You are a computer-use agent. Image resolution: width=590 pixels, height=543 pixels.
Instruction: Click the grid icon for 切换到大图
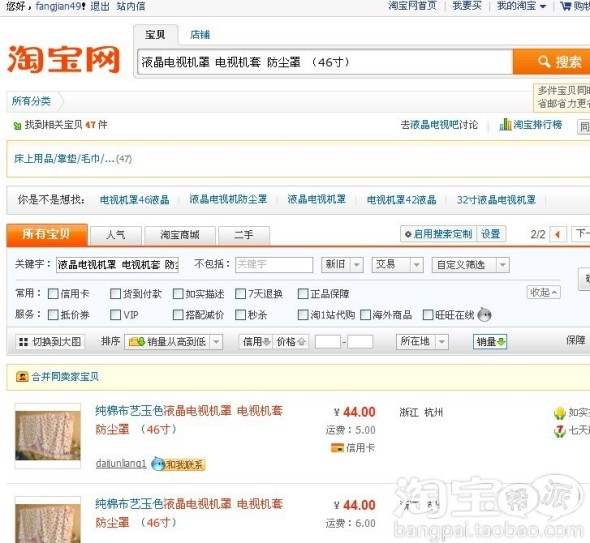click(23, 342)
